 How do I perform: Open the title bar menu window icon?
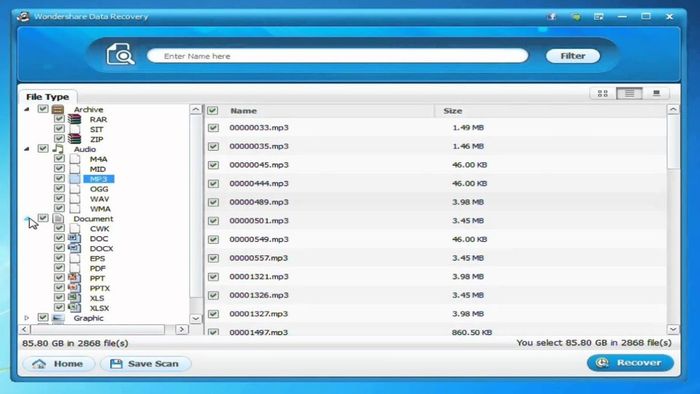coord(599,17)
